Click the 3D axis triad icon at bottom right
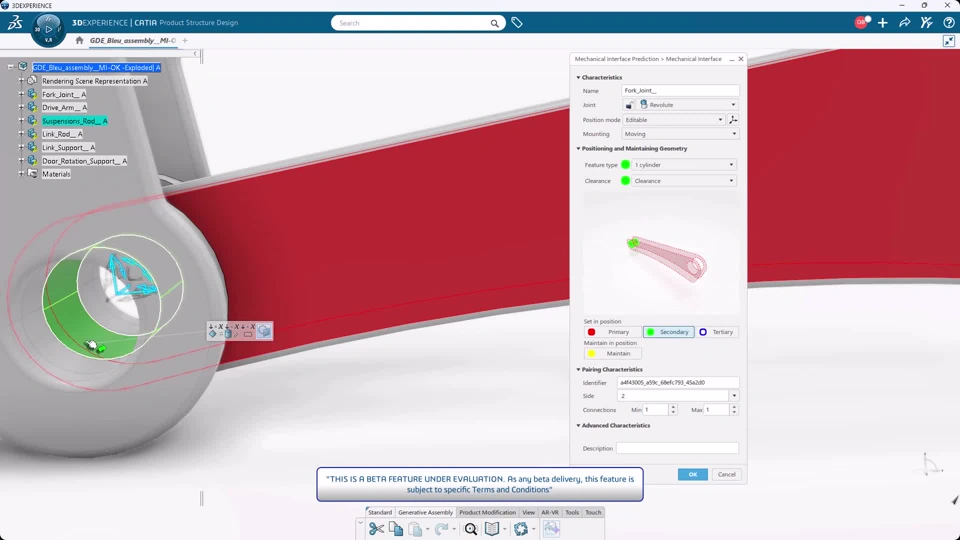This screenshot has height=540, width=960. click(x=931, y=464)
